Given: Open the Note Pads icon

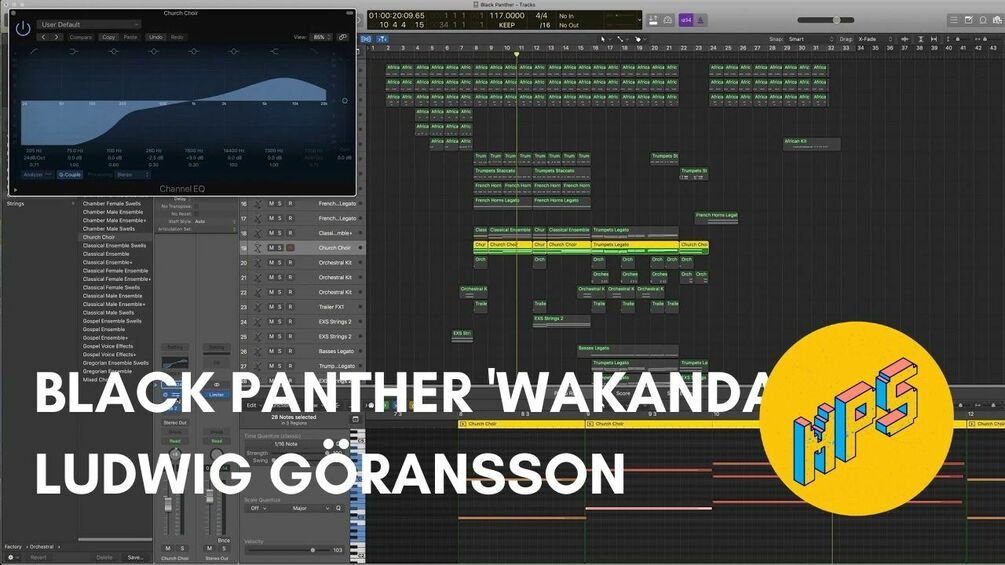Looking at the screenshot, I should click(968, 20).
